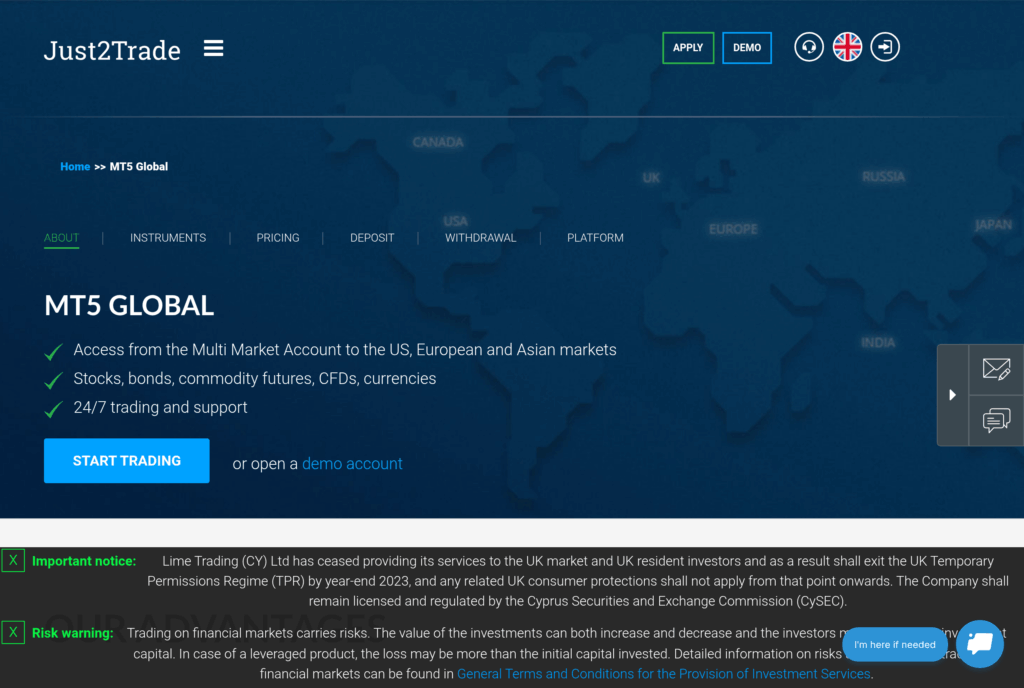Dismiss the Important notice with X
Screen dimensions: 1024x688
pyautogui.click(x=13, y=561)
